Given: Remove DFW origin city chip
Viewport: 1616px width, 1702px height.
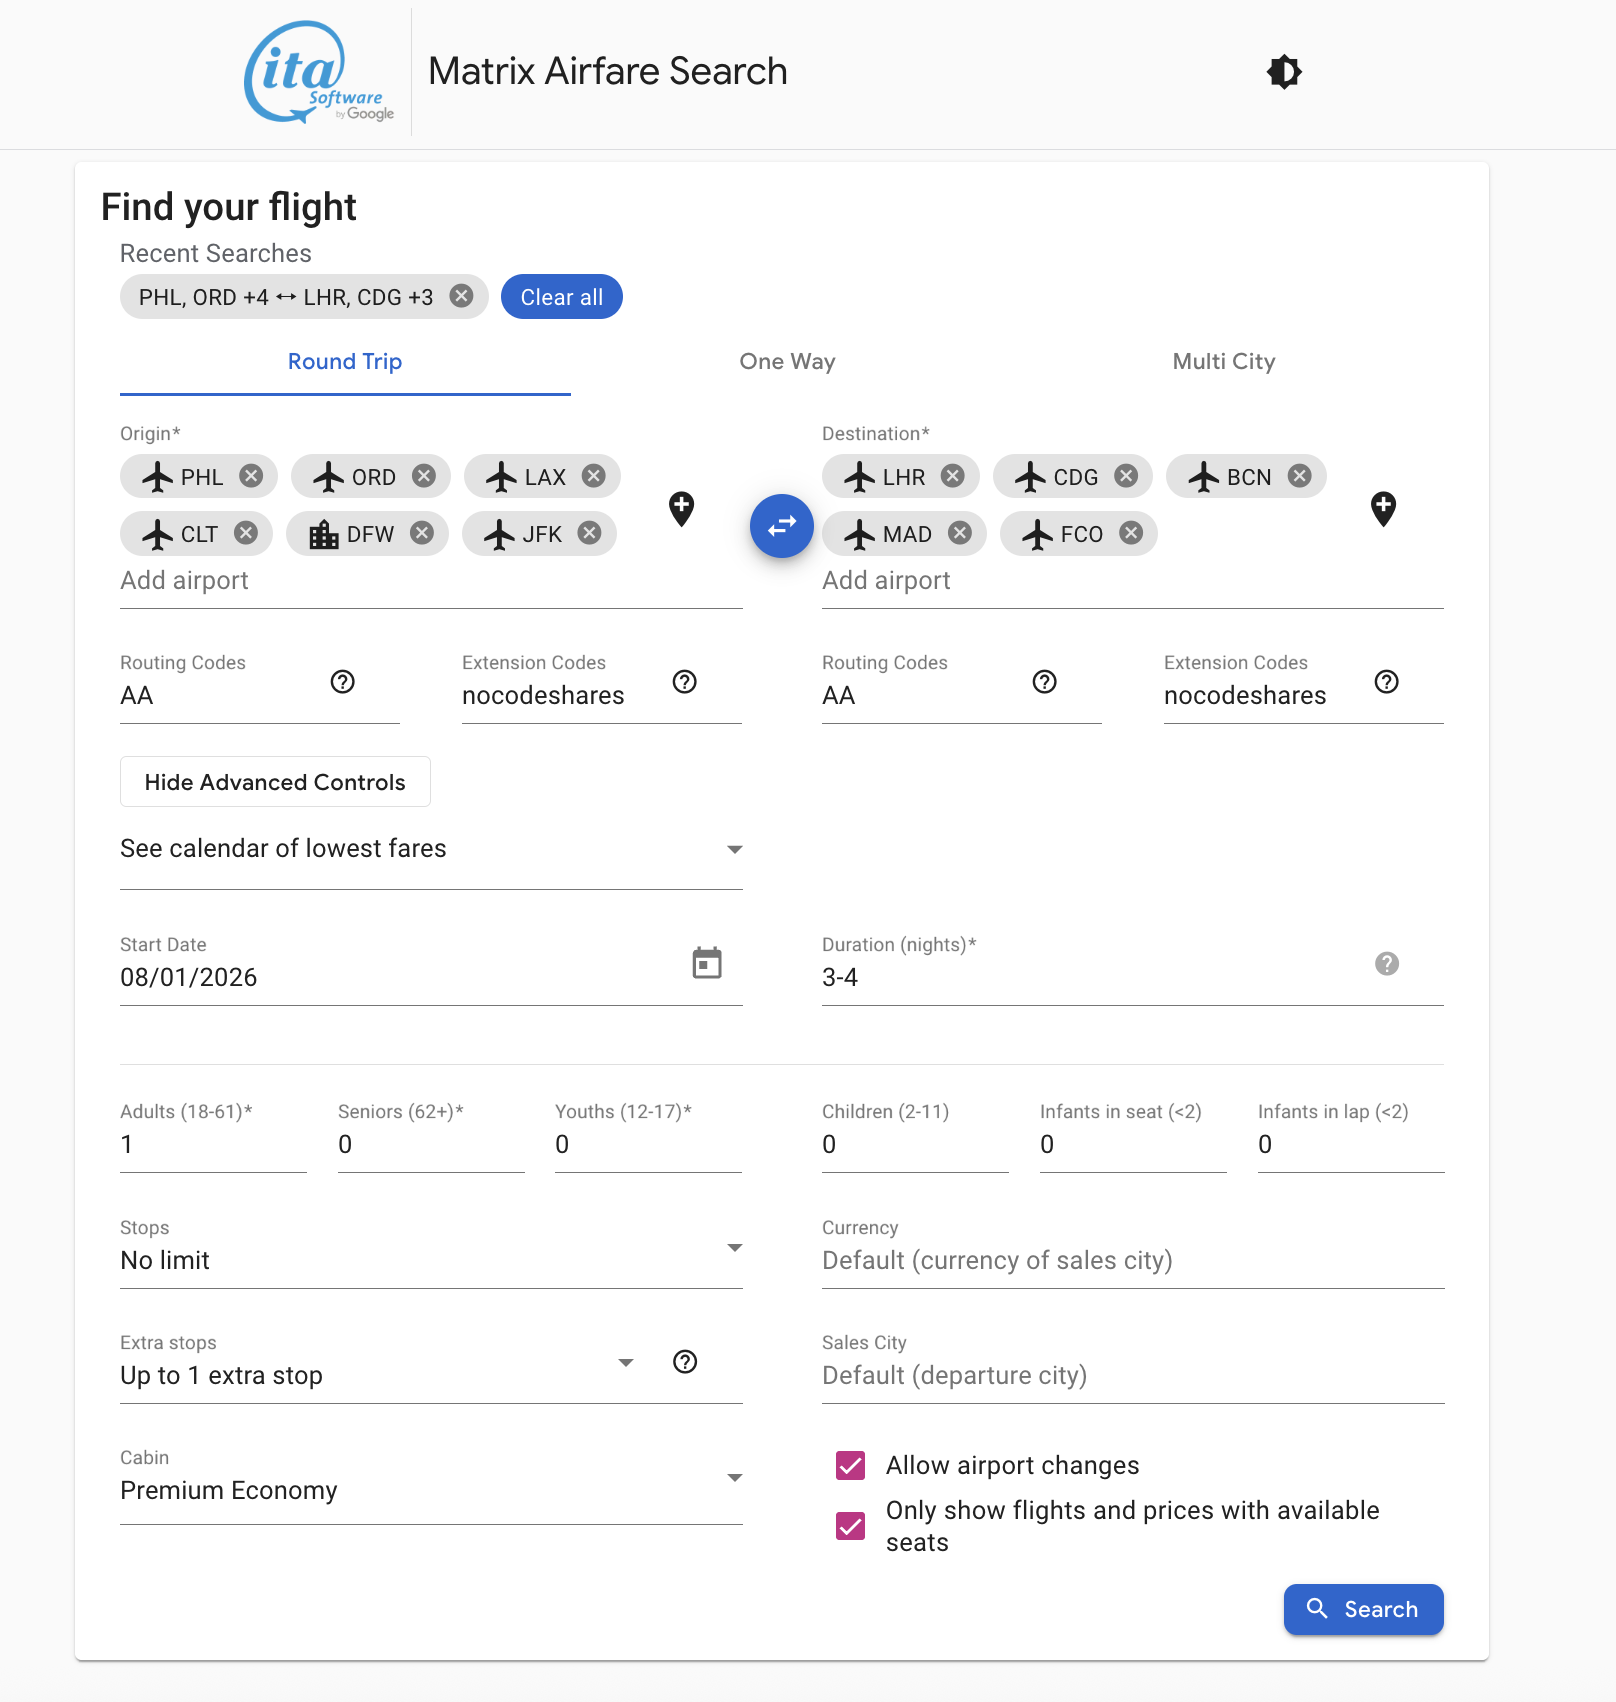Looking at the screenshot, I should [422, 533].
